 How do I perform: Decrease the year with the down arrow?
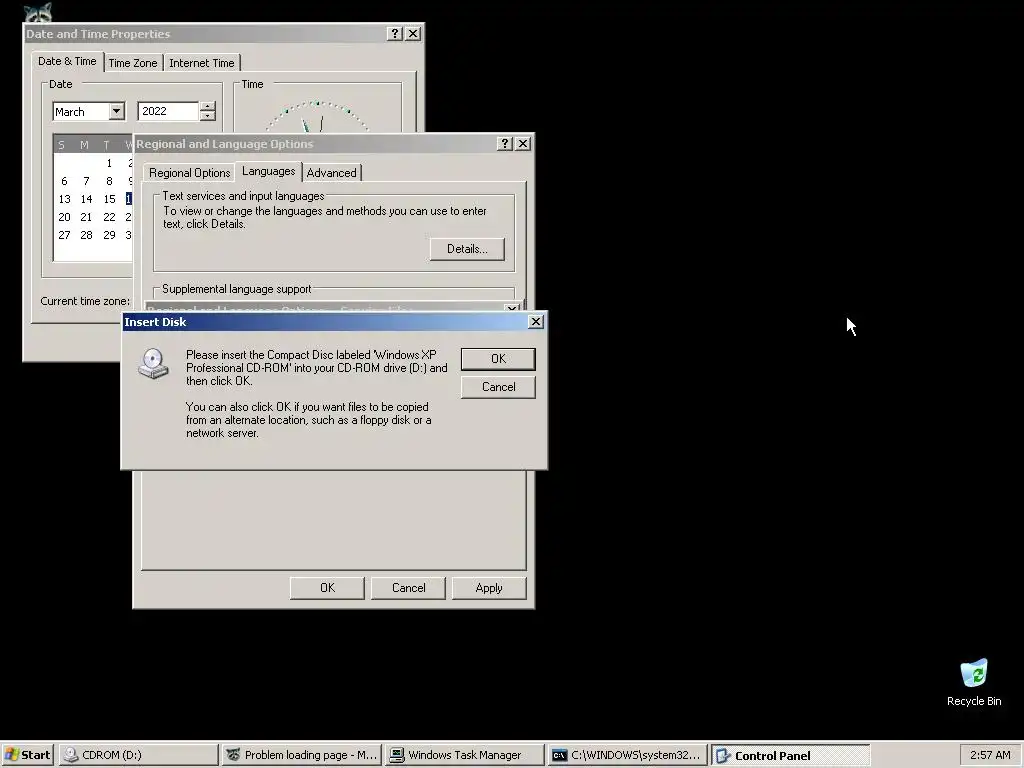(208, 116)
